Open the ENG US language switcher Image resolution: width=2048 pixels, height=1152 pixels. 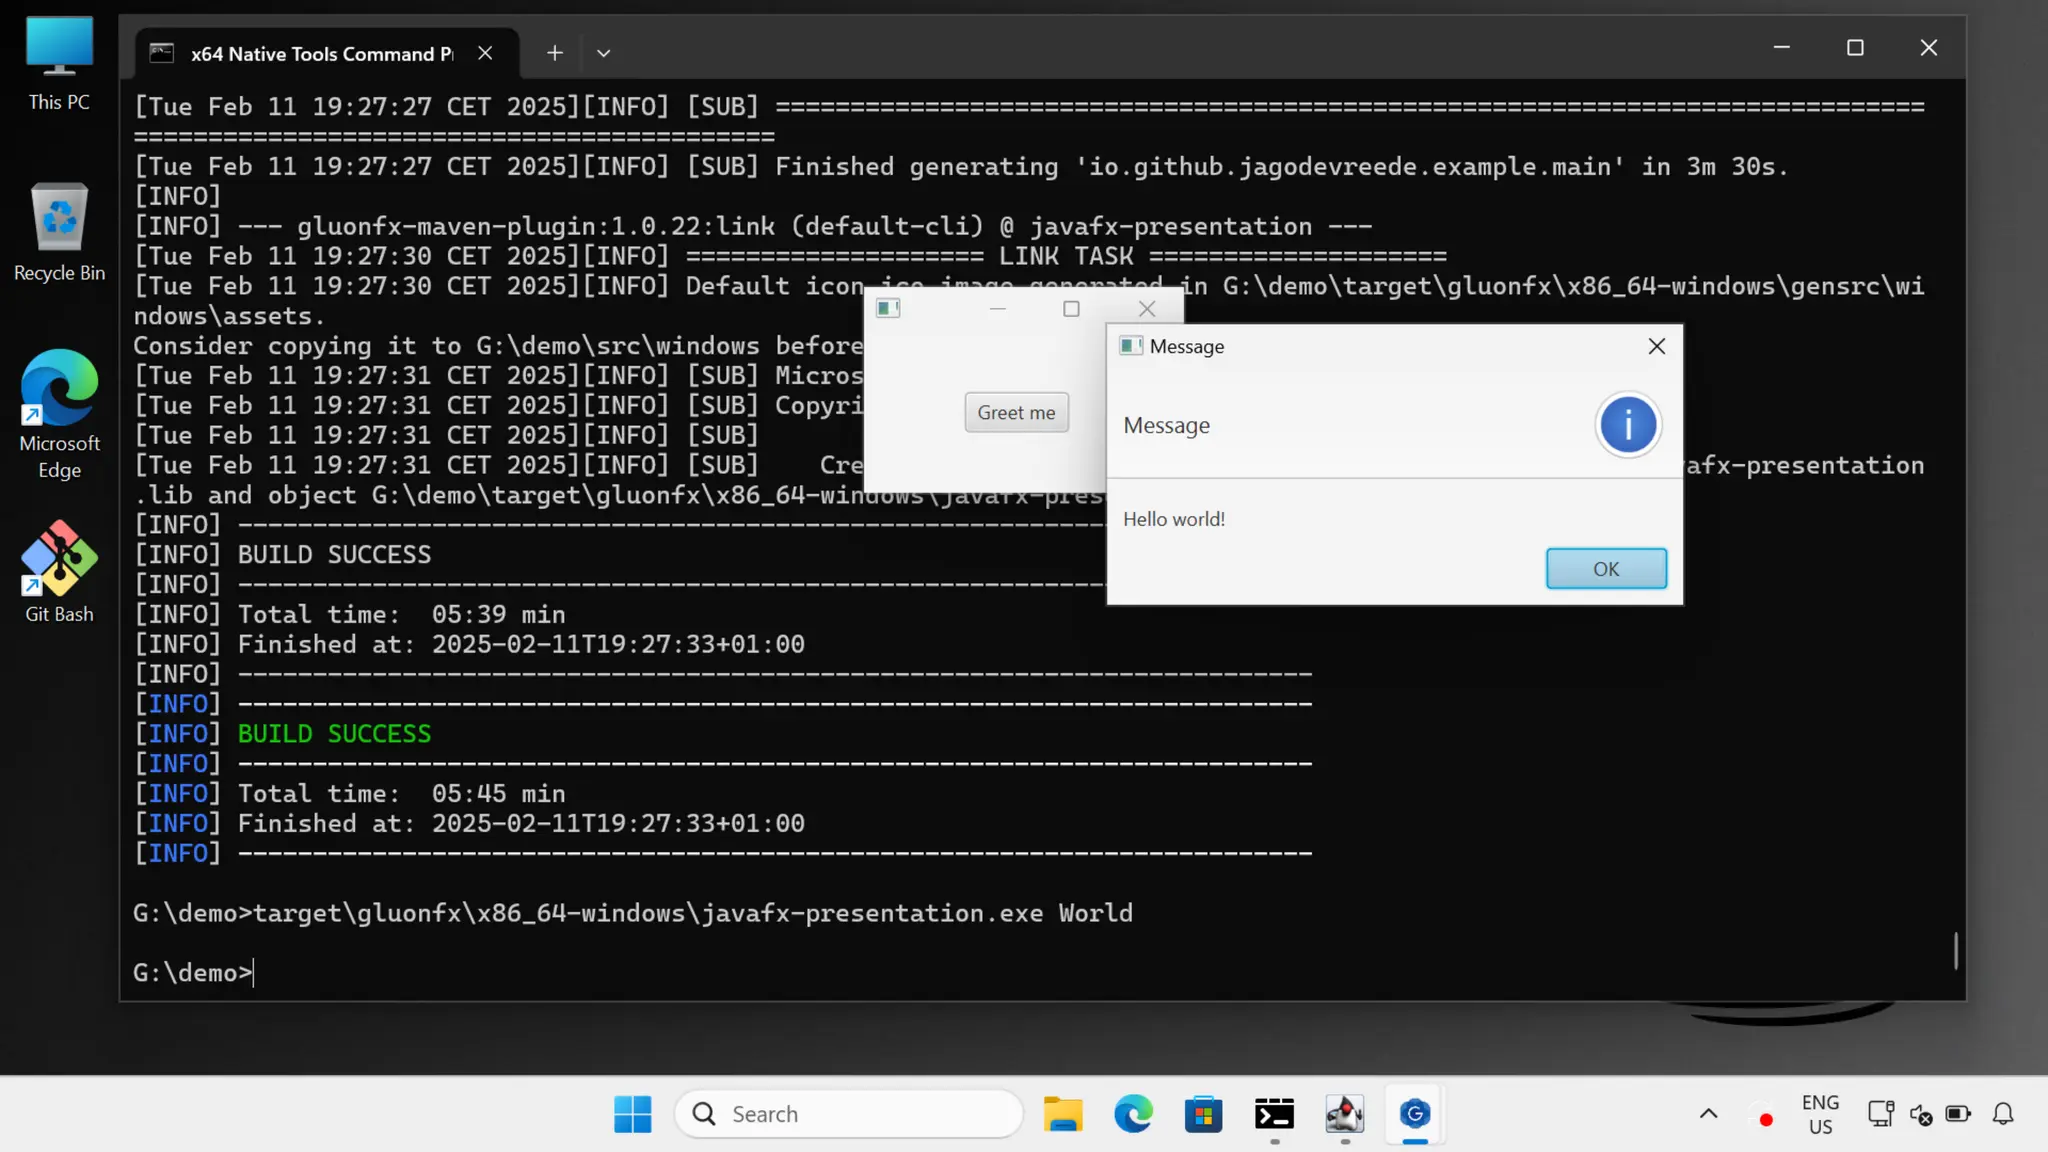point(1820,1113)
